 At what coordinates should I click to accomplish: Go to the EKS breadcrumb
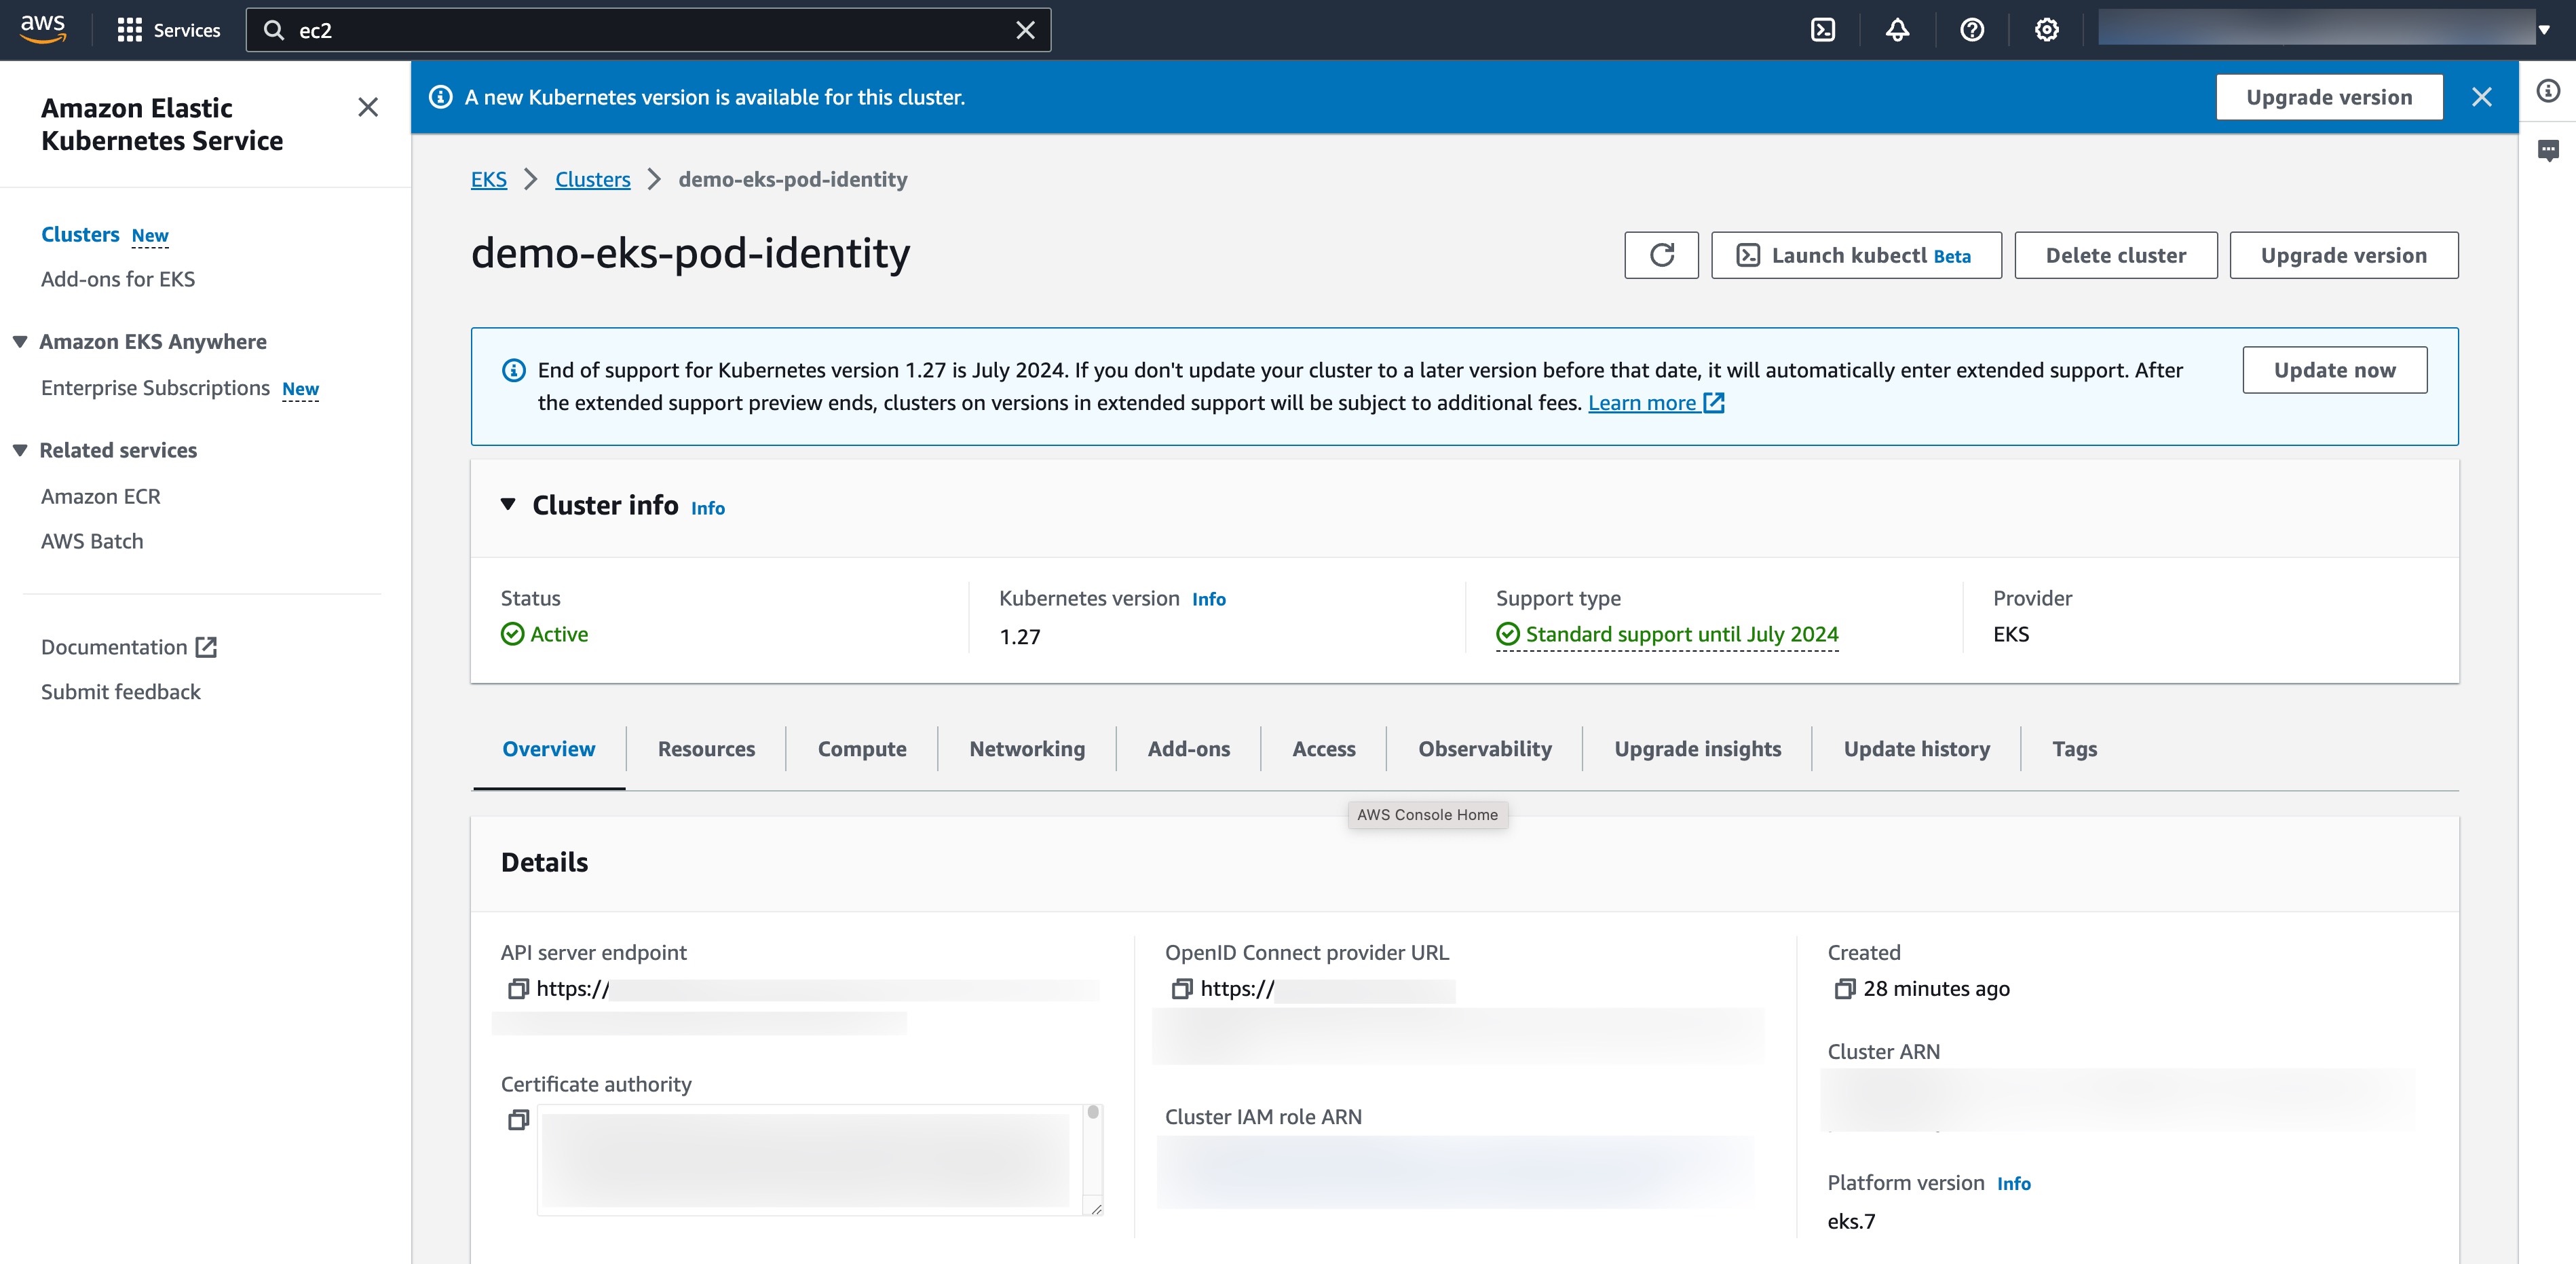tap(489, 179)
